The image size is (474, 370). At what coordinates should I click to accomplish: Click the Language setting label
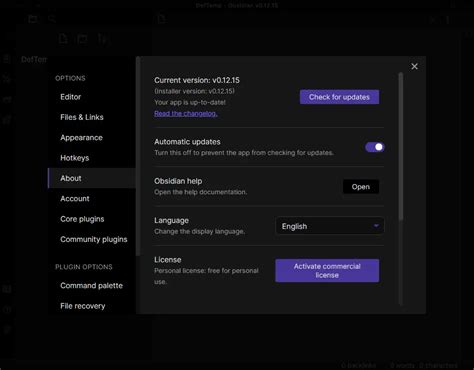(x=171, y=221)
